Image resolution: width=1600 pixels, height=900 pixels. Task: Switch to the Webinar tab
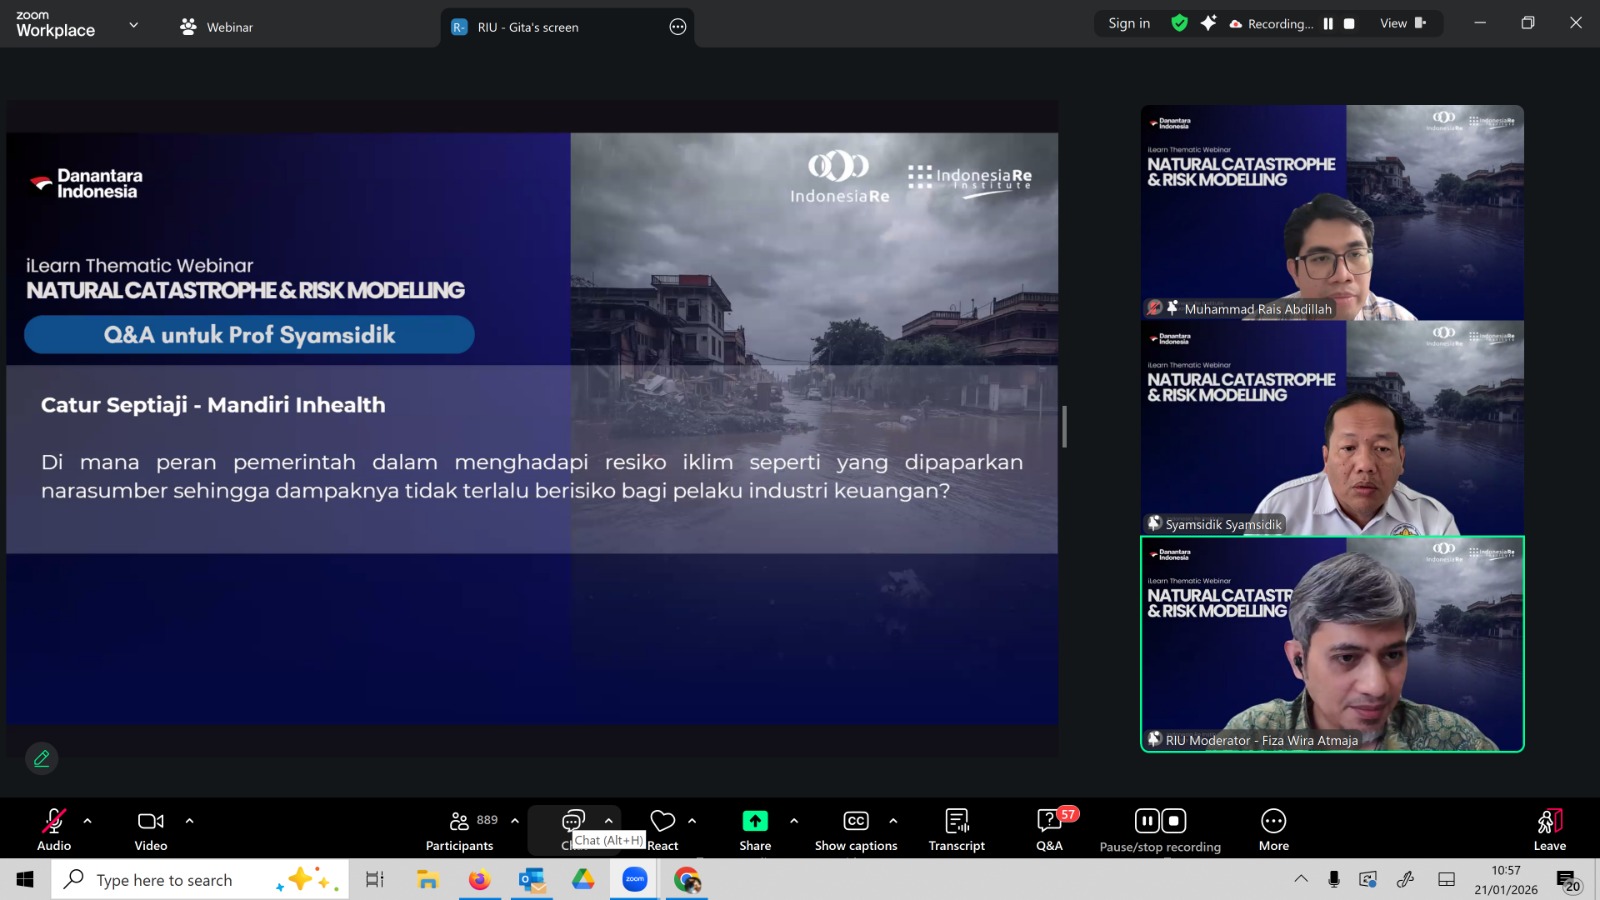(217, 27)
